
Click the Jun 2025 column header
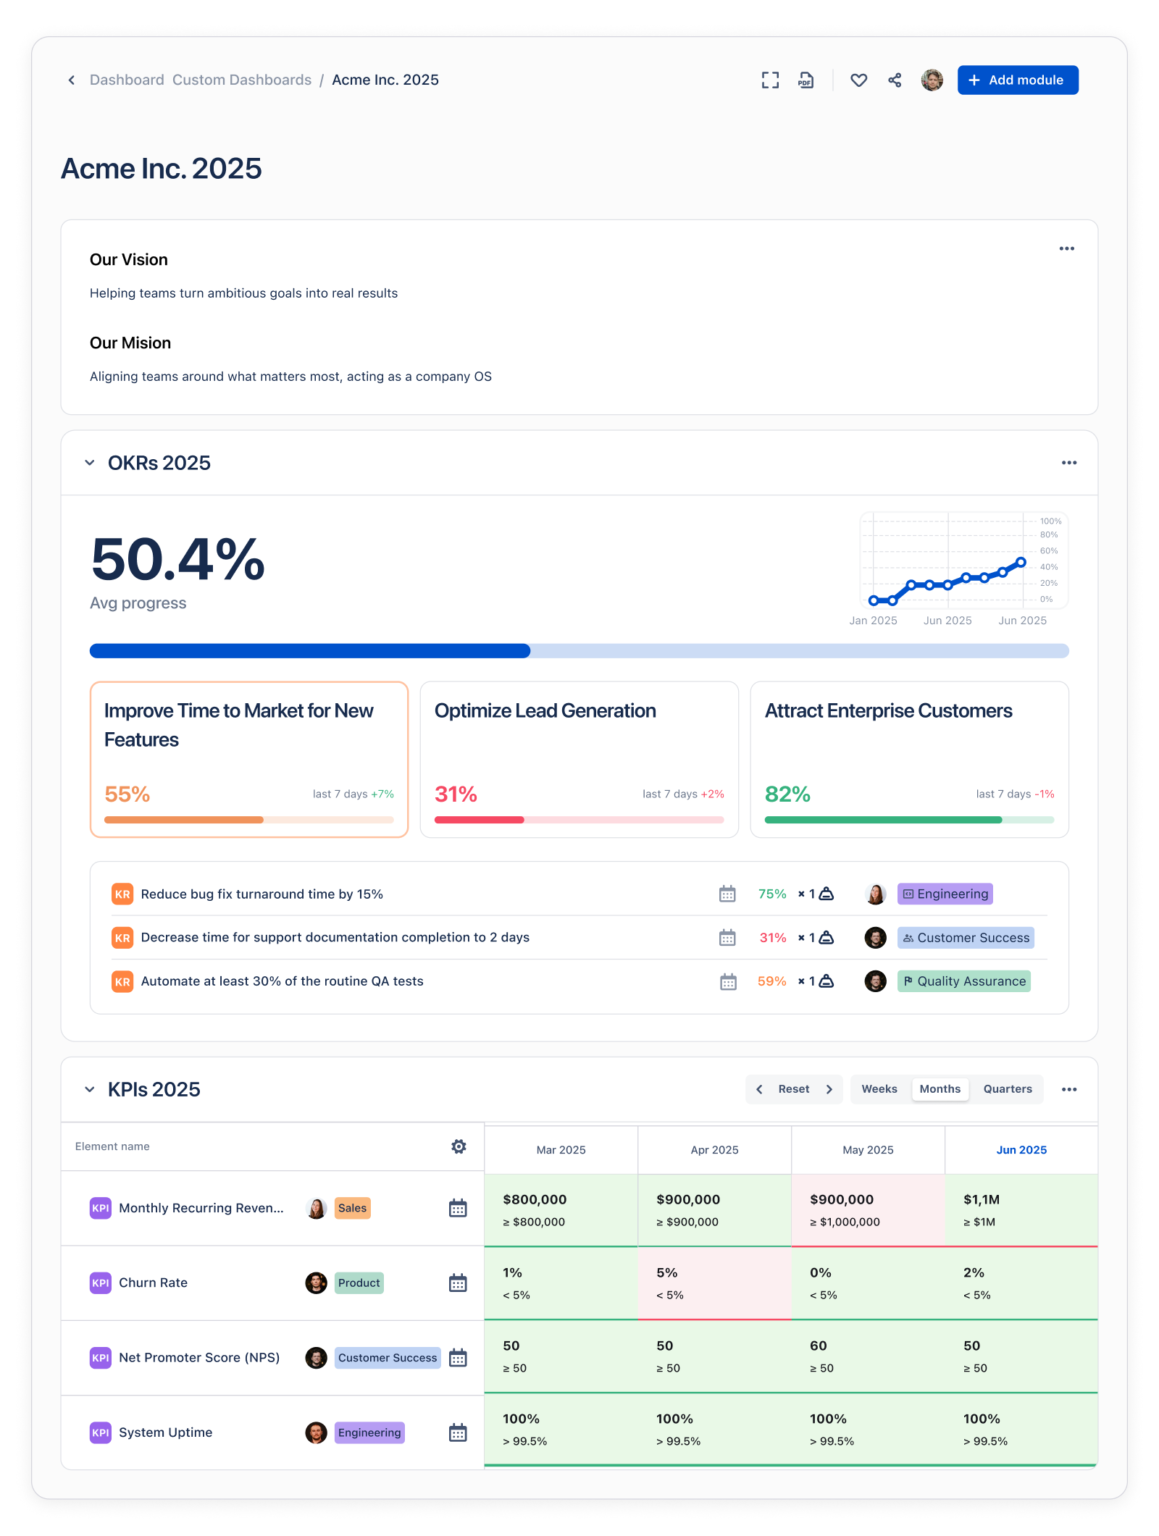[x=1021, y=1150]
